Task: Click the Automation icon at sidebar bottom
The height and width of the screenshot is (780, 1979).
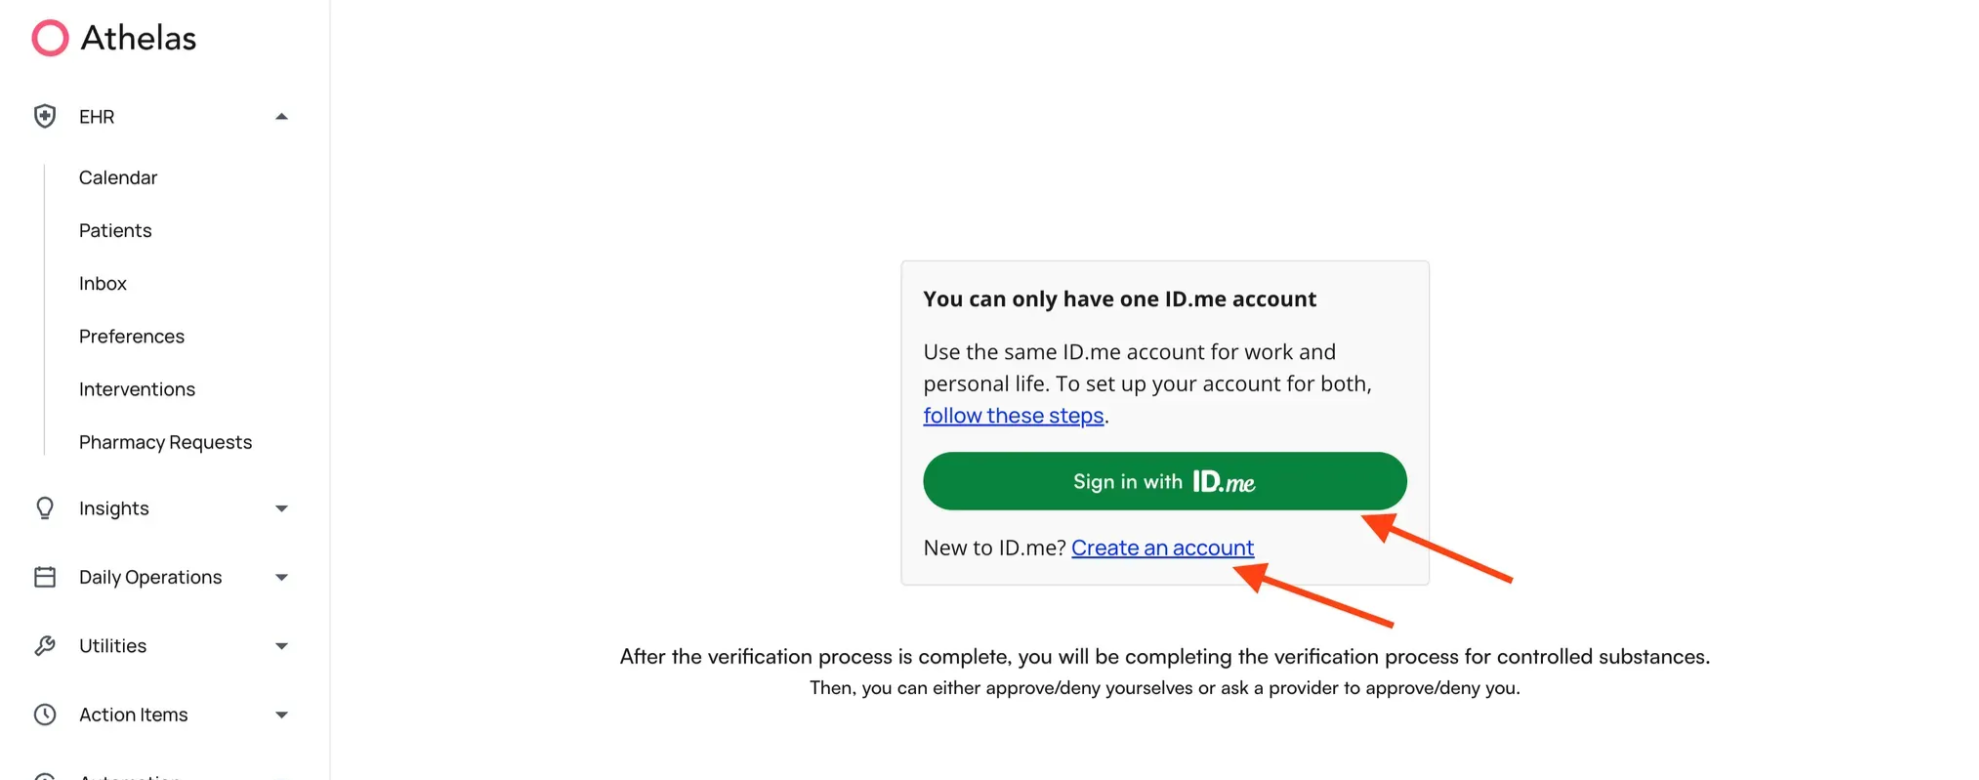Action: coord(44,775)
